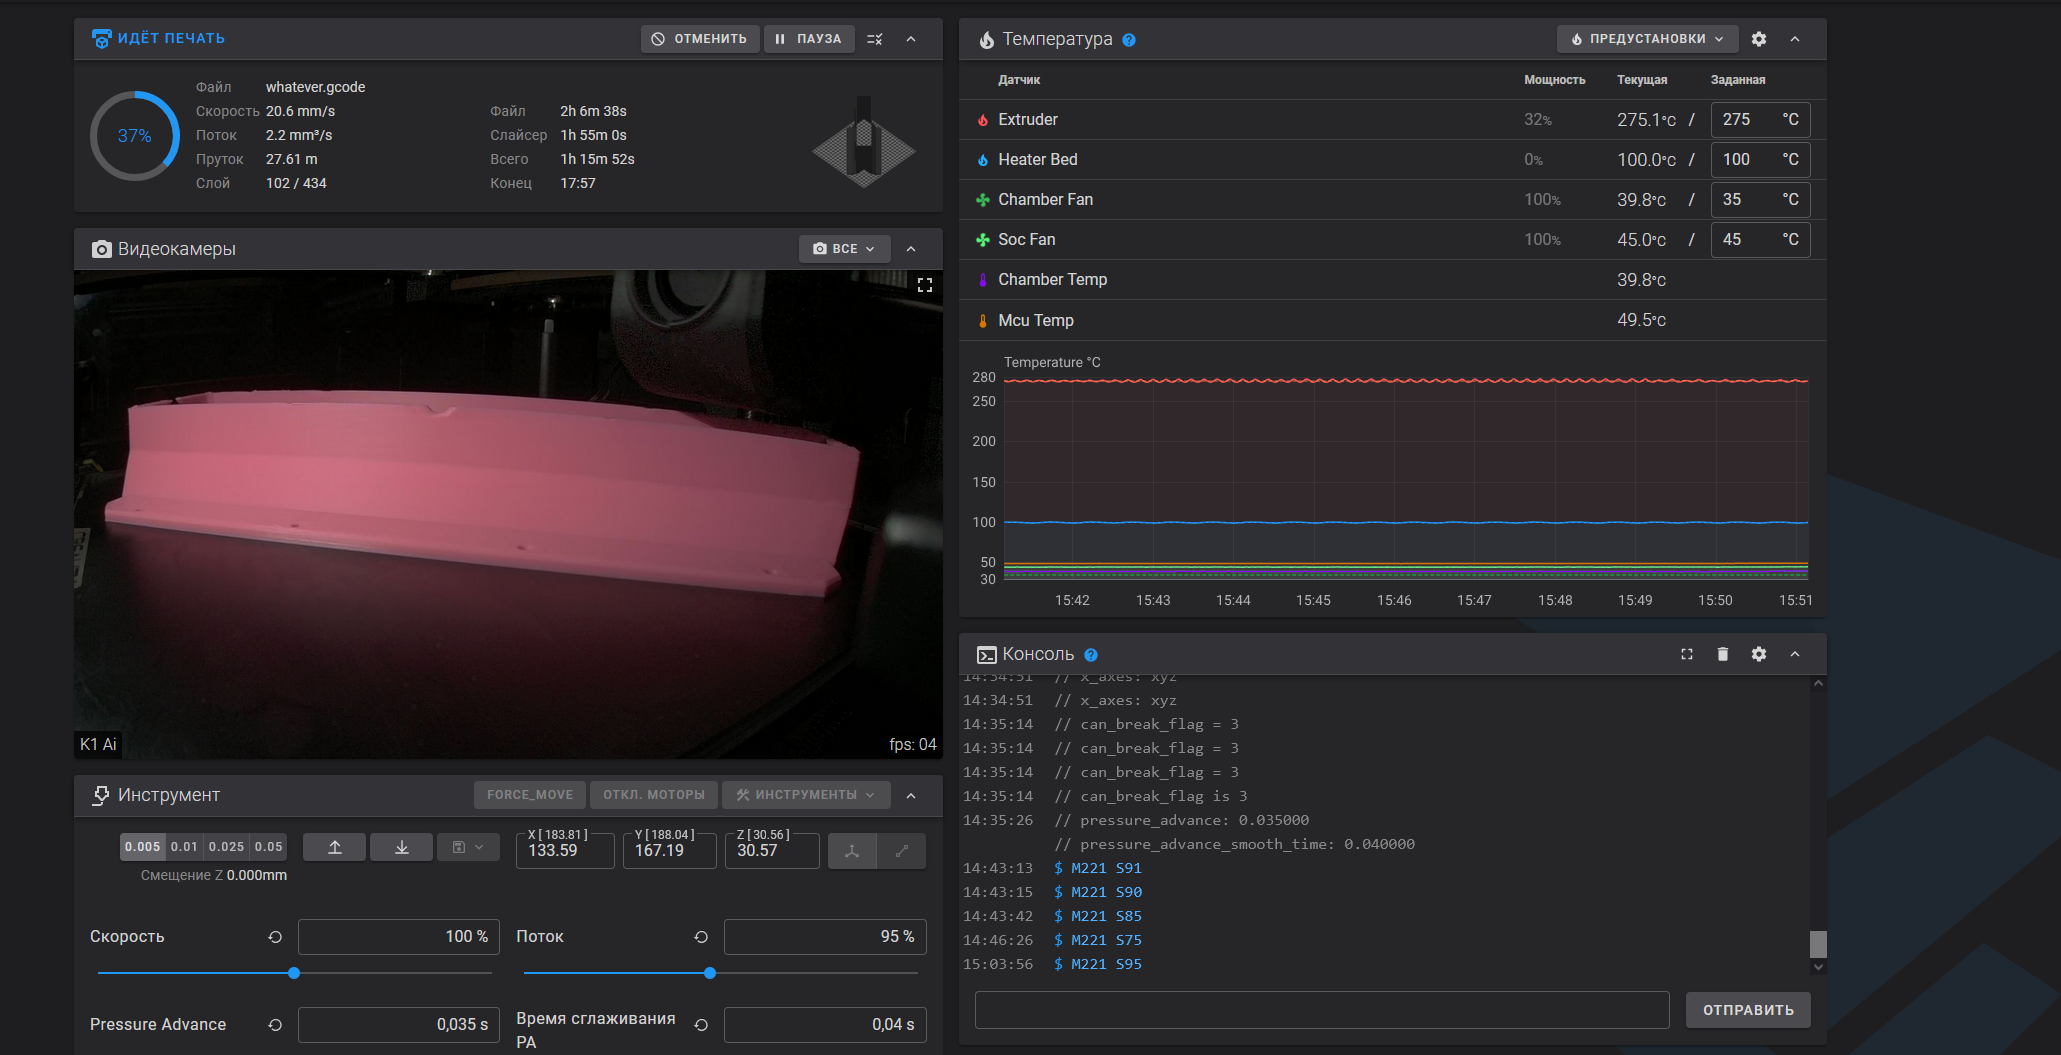Image resolution: width=2061 pixels, height=1055 pixels.
Task: Raise Z offset with up arrow button
Action: tap(335, 847)
